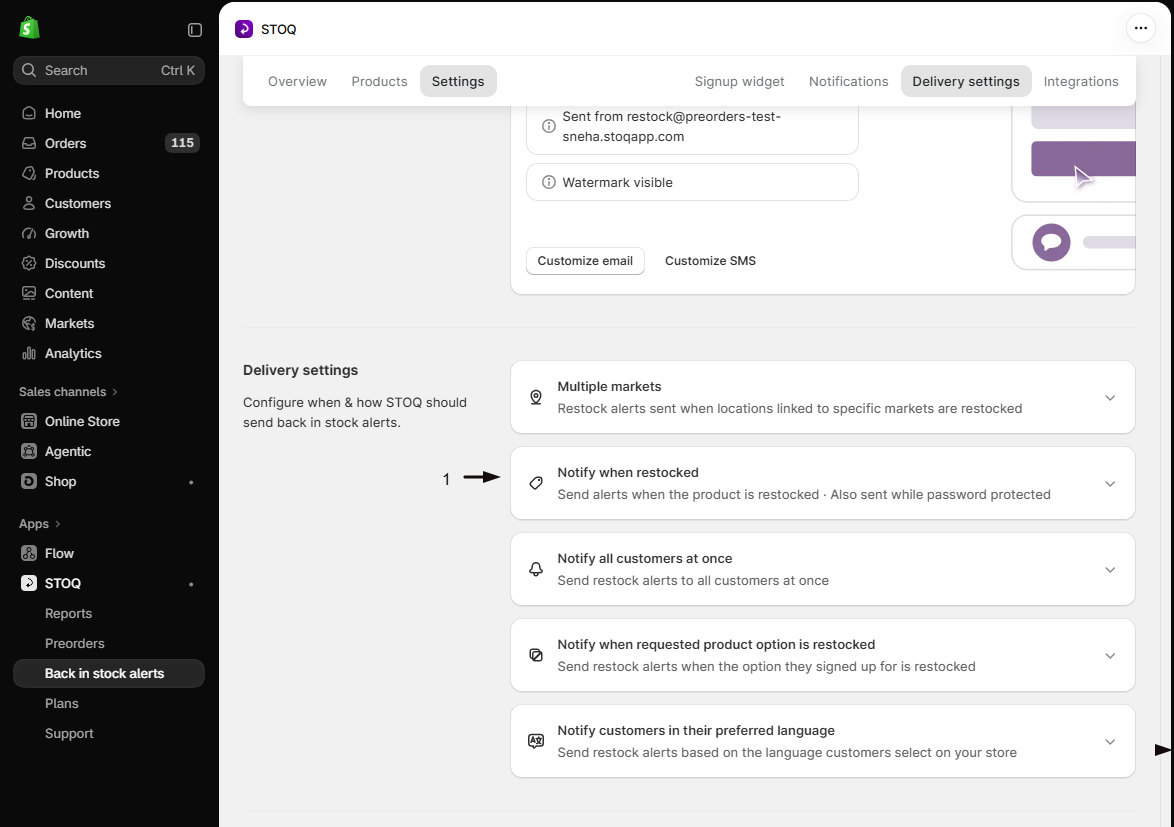
Task: Expand the Sales channels section
Action: coord(68,391)
